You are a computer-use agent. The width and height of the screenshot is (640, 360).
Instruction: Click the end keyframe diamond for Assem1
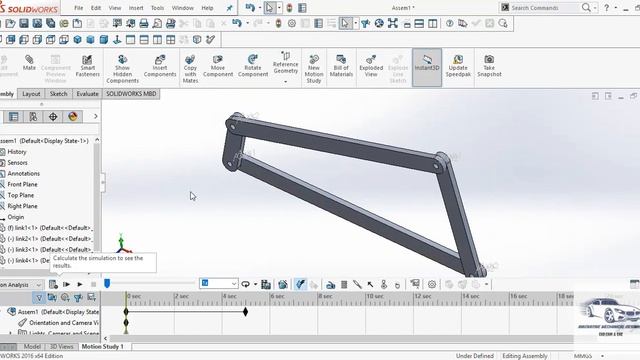click(x=245, y=312)
